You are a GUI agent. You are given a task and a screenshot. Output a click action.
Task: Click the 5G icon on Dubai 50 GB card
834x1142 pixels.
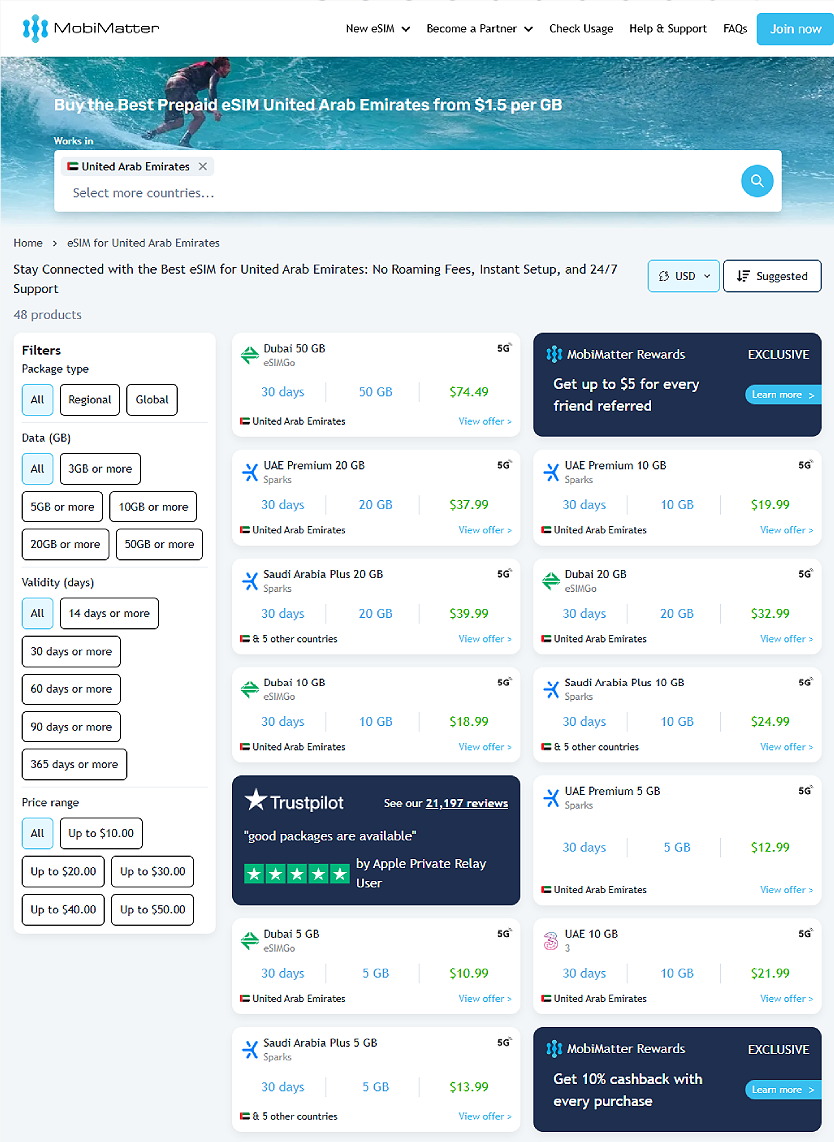click(504, 349)
